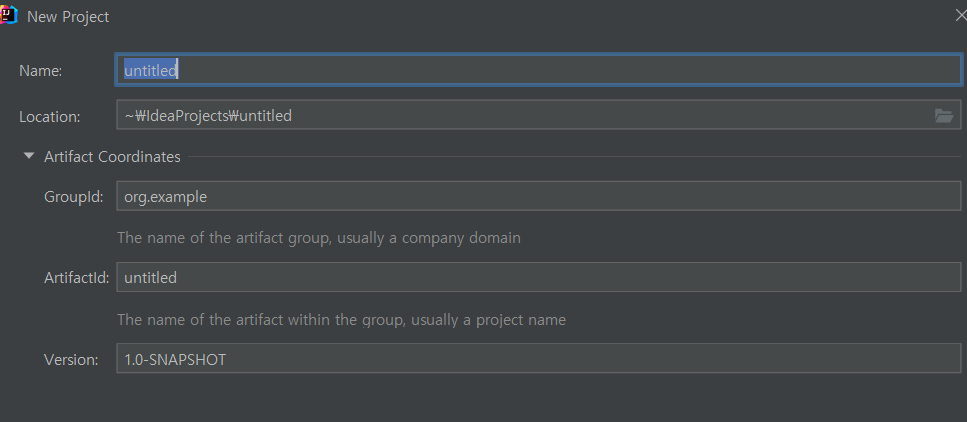This screenshot has width=967, height=422.
Task: Click the Location: label
Action: tap(50, 117)
